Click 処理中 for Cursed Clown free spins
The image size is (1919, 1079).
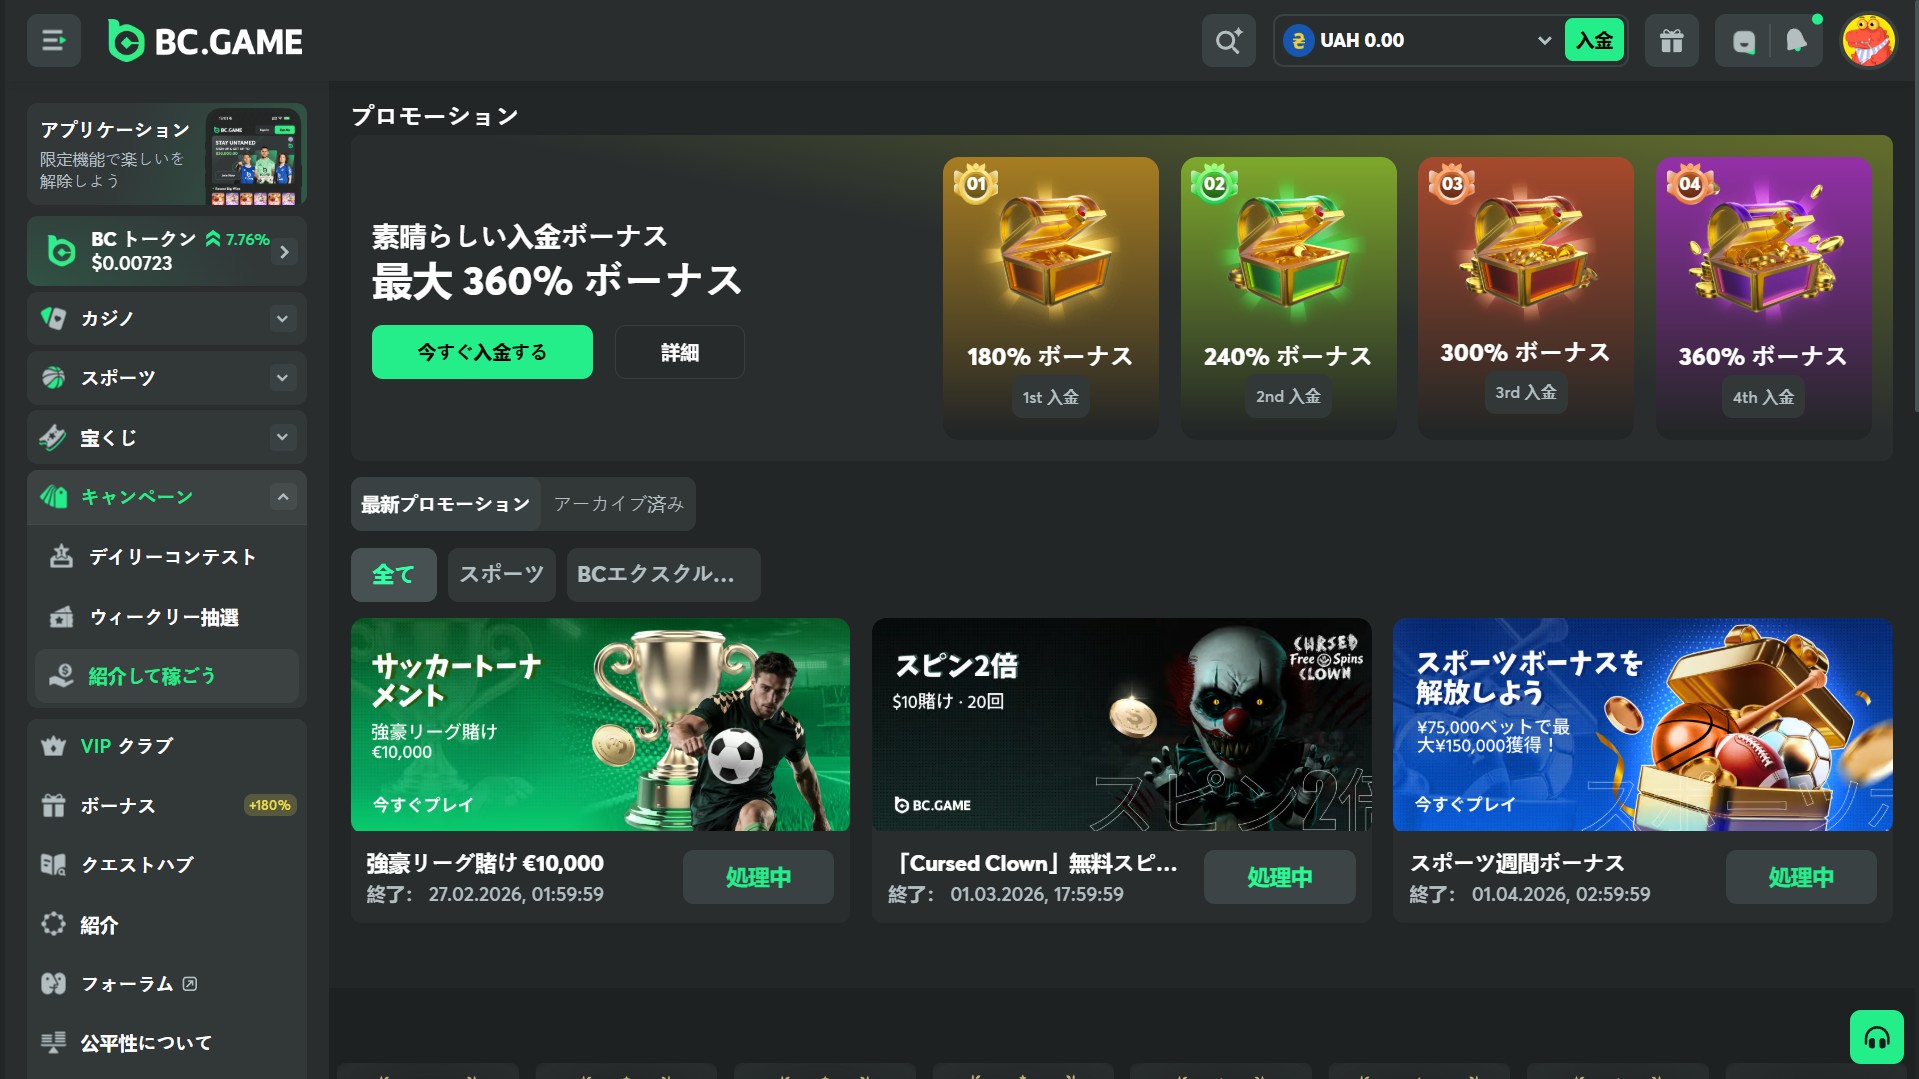point(1279,877)
